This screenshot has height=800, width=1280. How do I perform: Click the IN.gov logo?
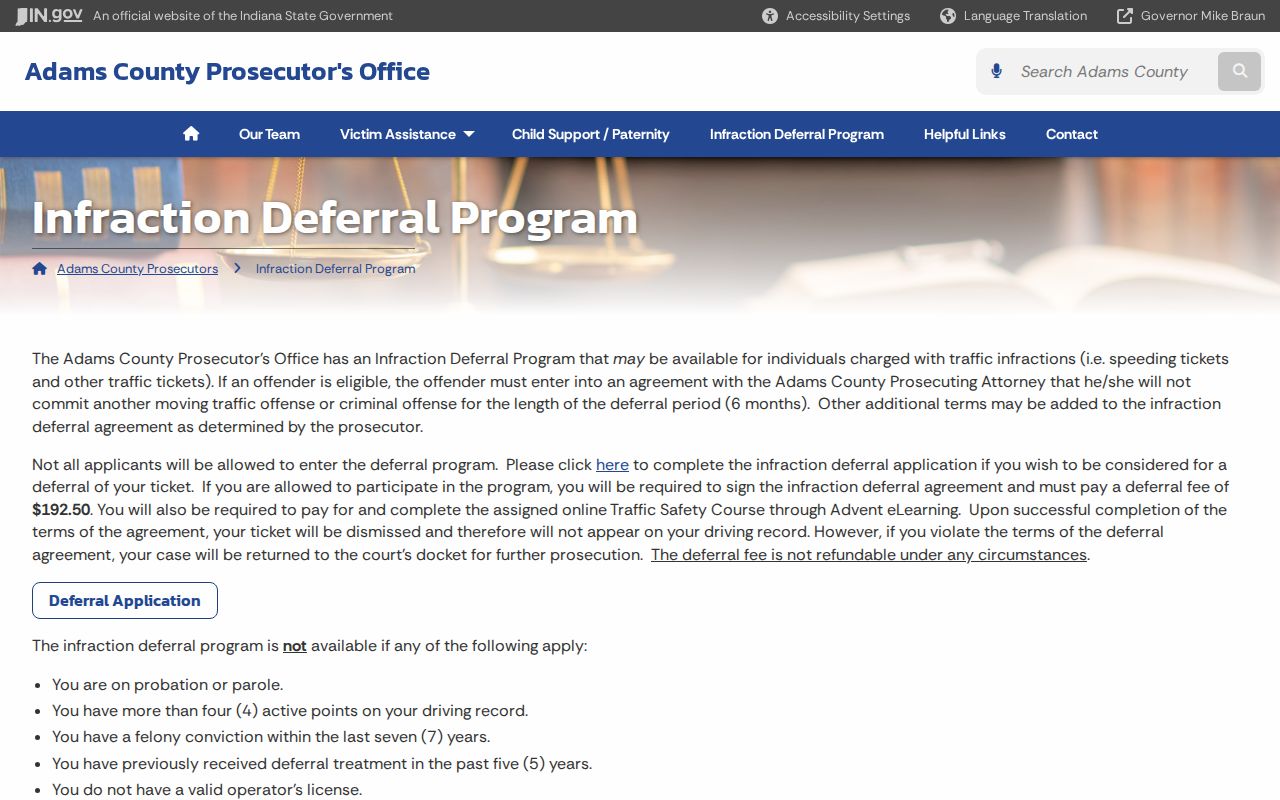pos(48,15)
